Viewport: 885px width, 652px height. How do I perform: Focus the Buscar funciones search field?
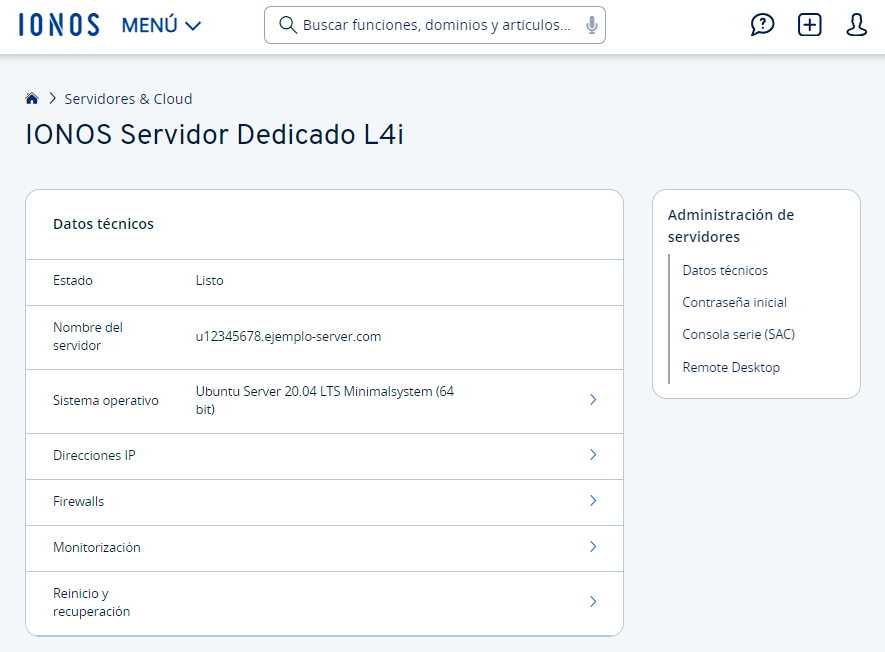[x=436, y=25]
